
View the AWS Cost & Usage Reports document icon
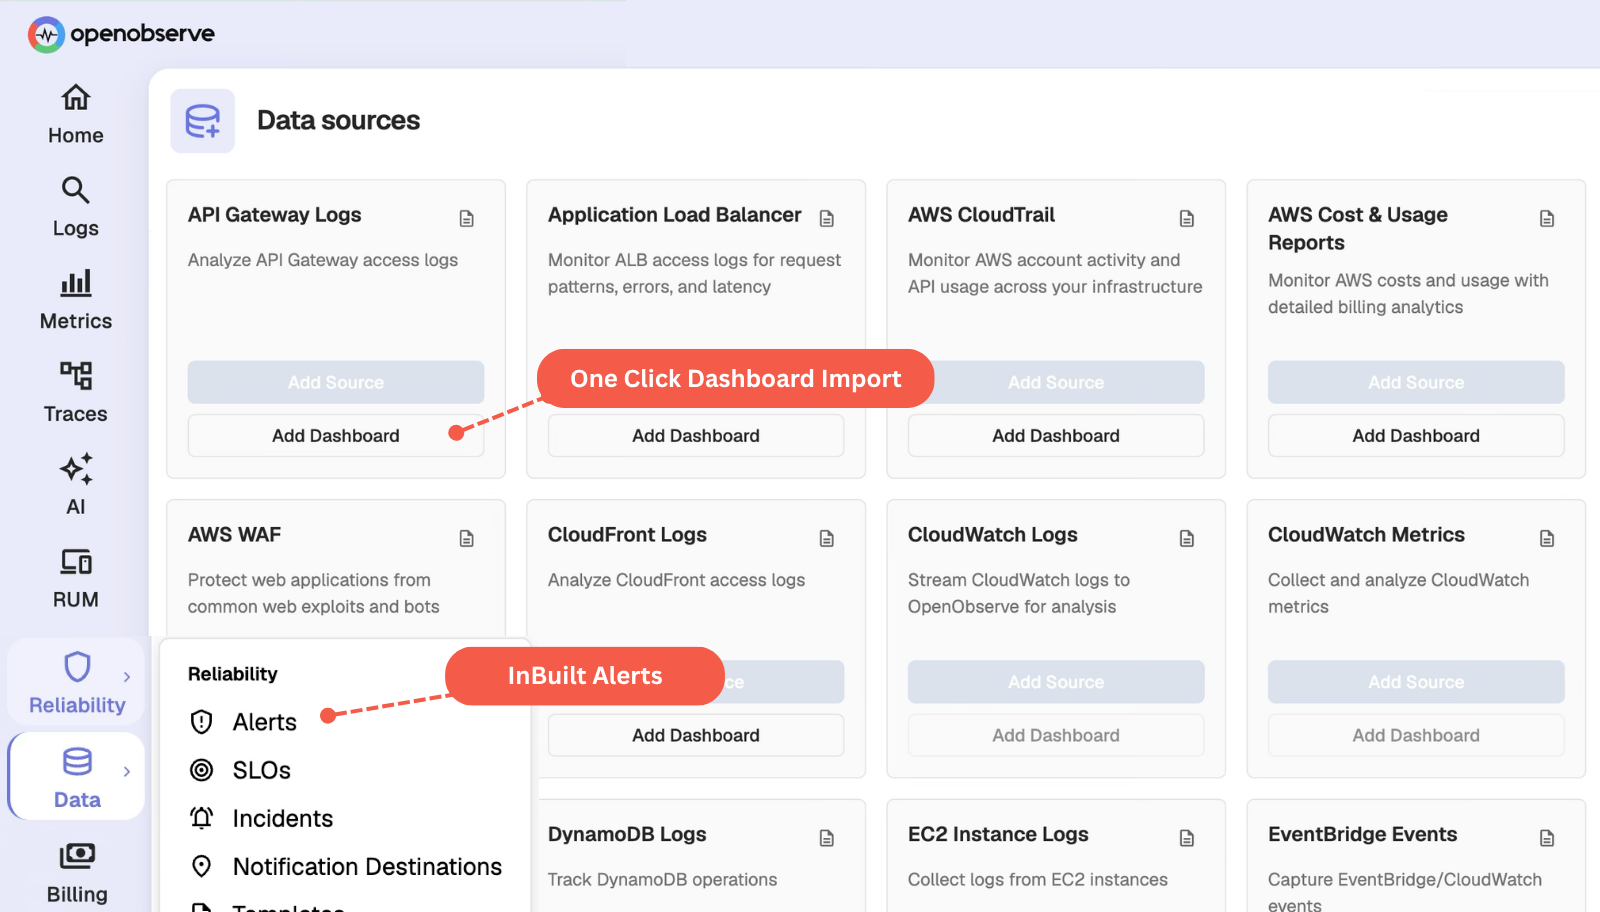pos(1547,218)
